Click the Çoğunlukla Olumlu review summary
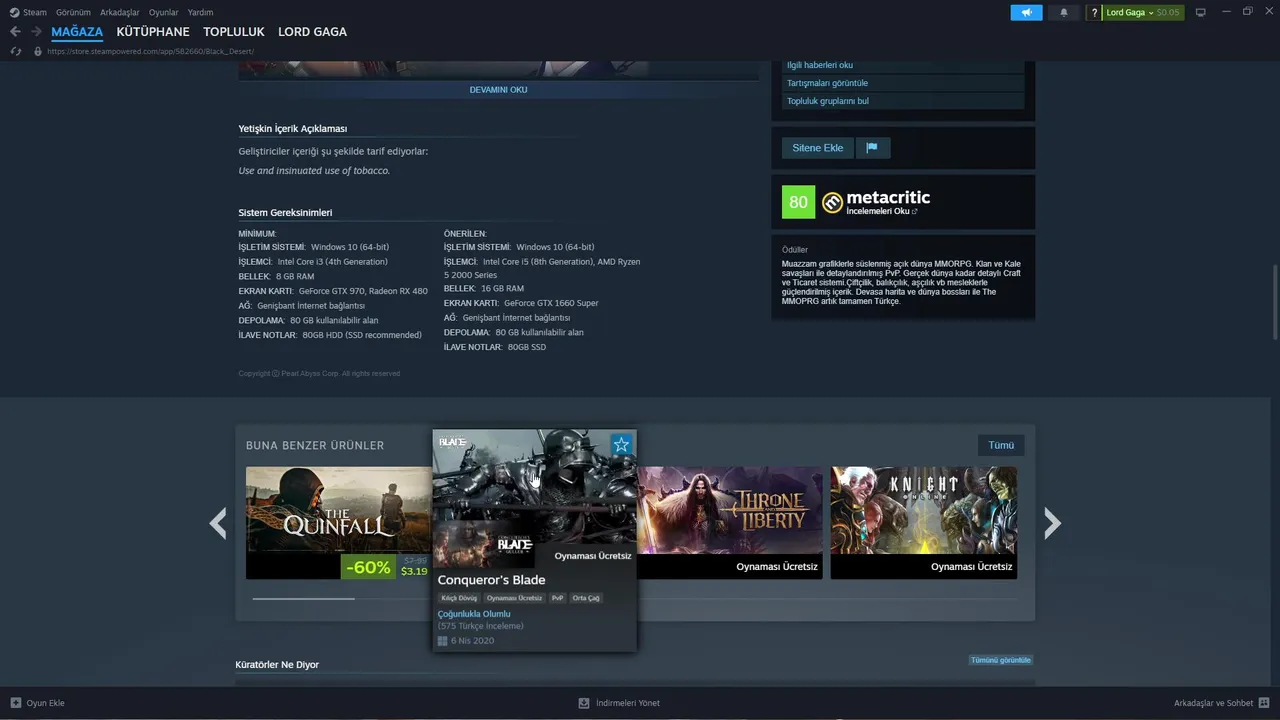The height and width of the screenshot is (720, 1280). click(474, 614)
